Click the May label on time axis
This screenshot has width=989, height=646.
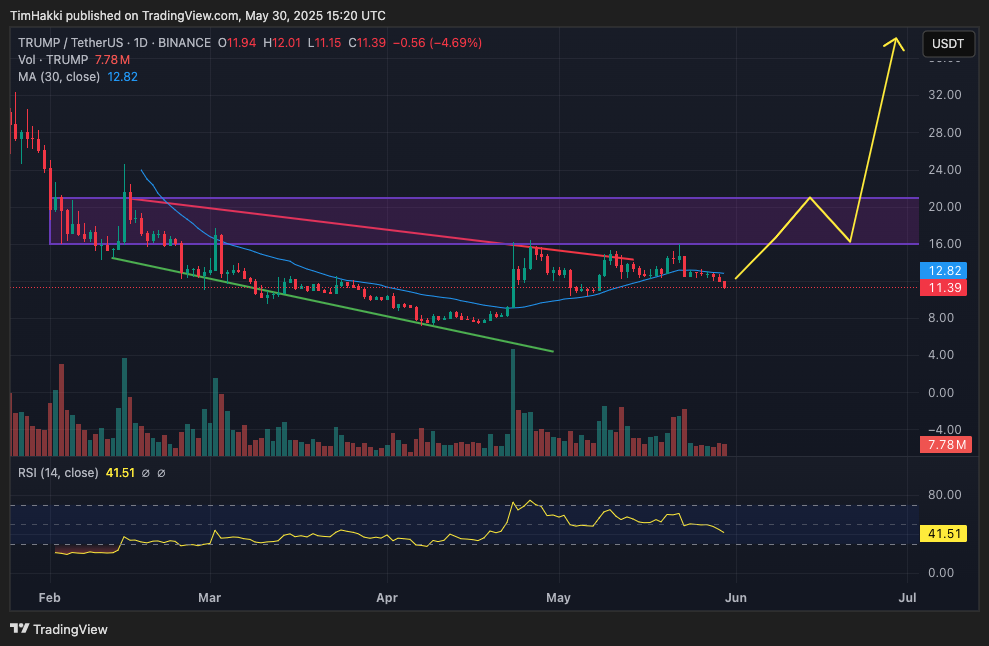pyautogui.click(x=558, y=597)
